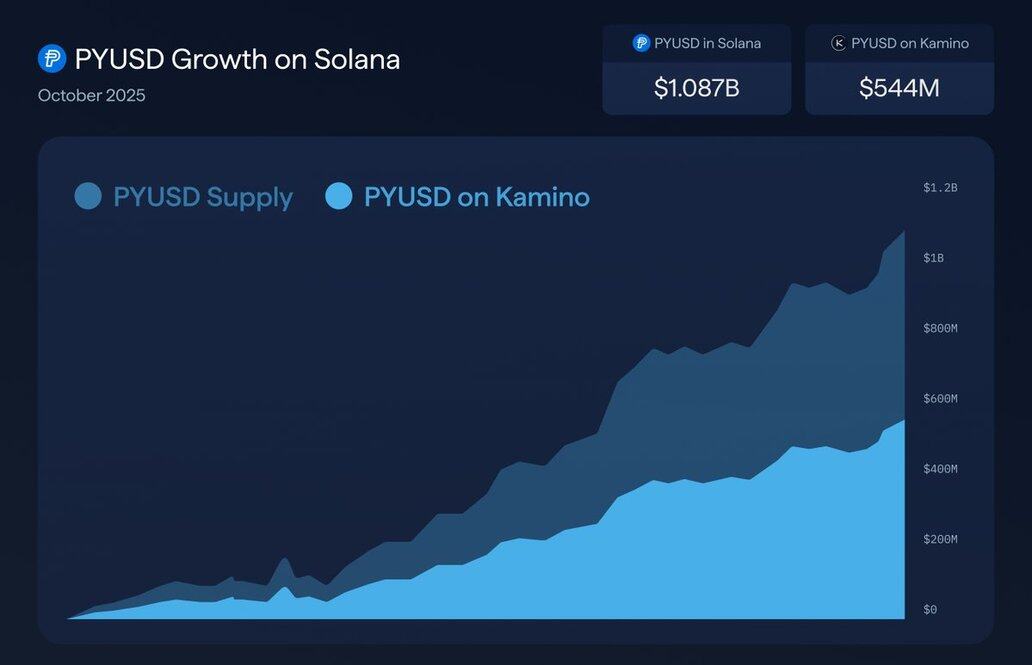
Task: Click the $400M y-axis label
Action: pyautogui.click(x=940, y=469)
